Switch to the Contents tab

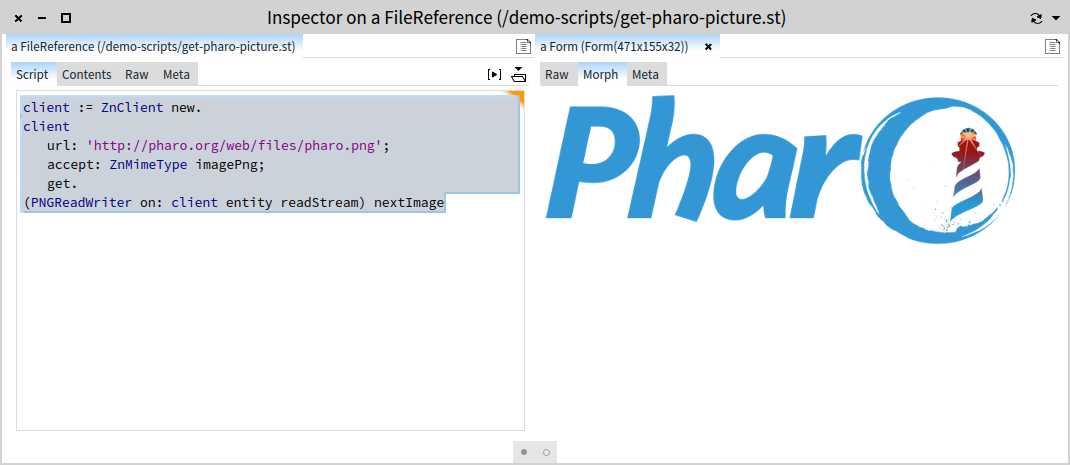[x=87, y=74]
